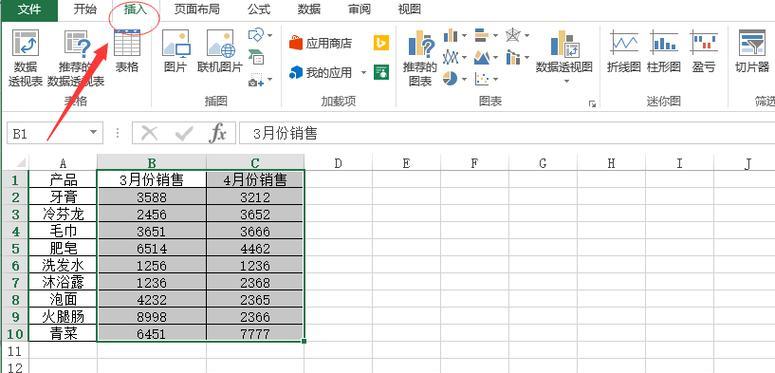775x373 pixels.
Task: Click the Radar/Stock chart icon
Action: pos(513,35)
